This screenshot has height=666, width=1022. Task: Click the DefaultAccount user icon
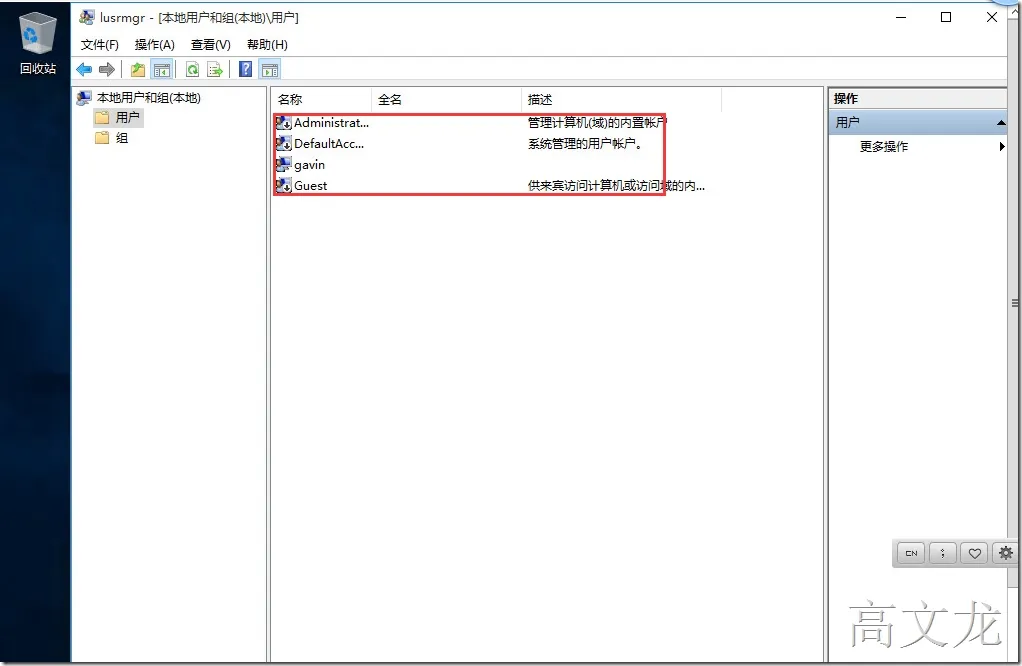(284, 143)
